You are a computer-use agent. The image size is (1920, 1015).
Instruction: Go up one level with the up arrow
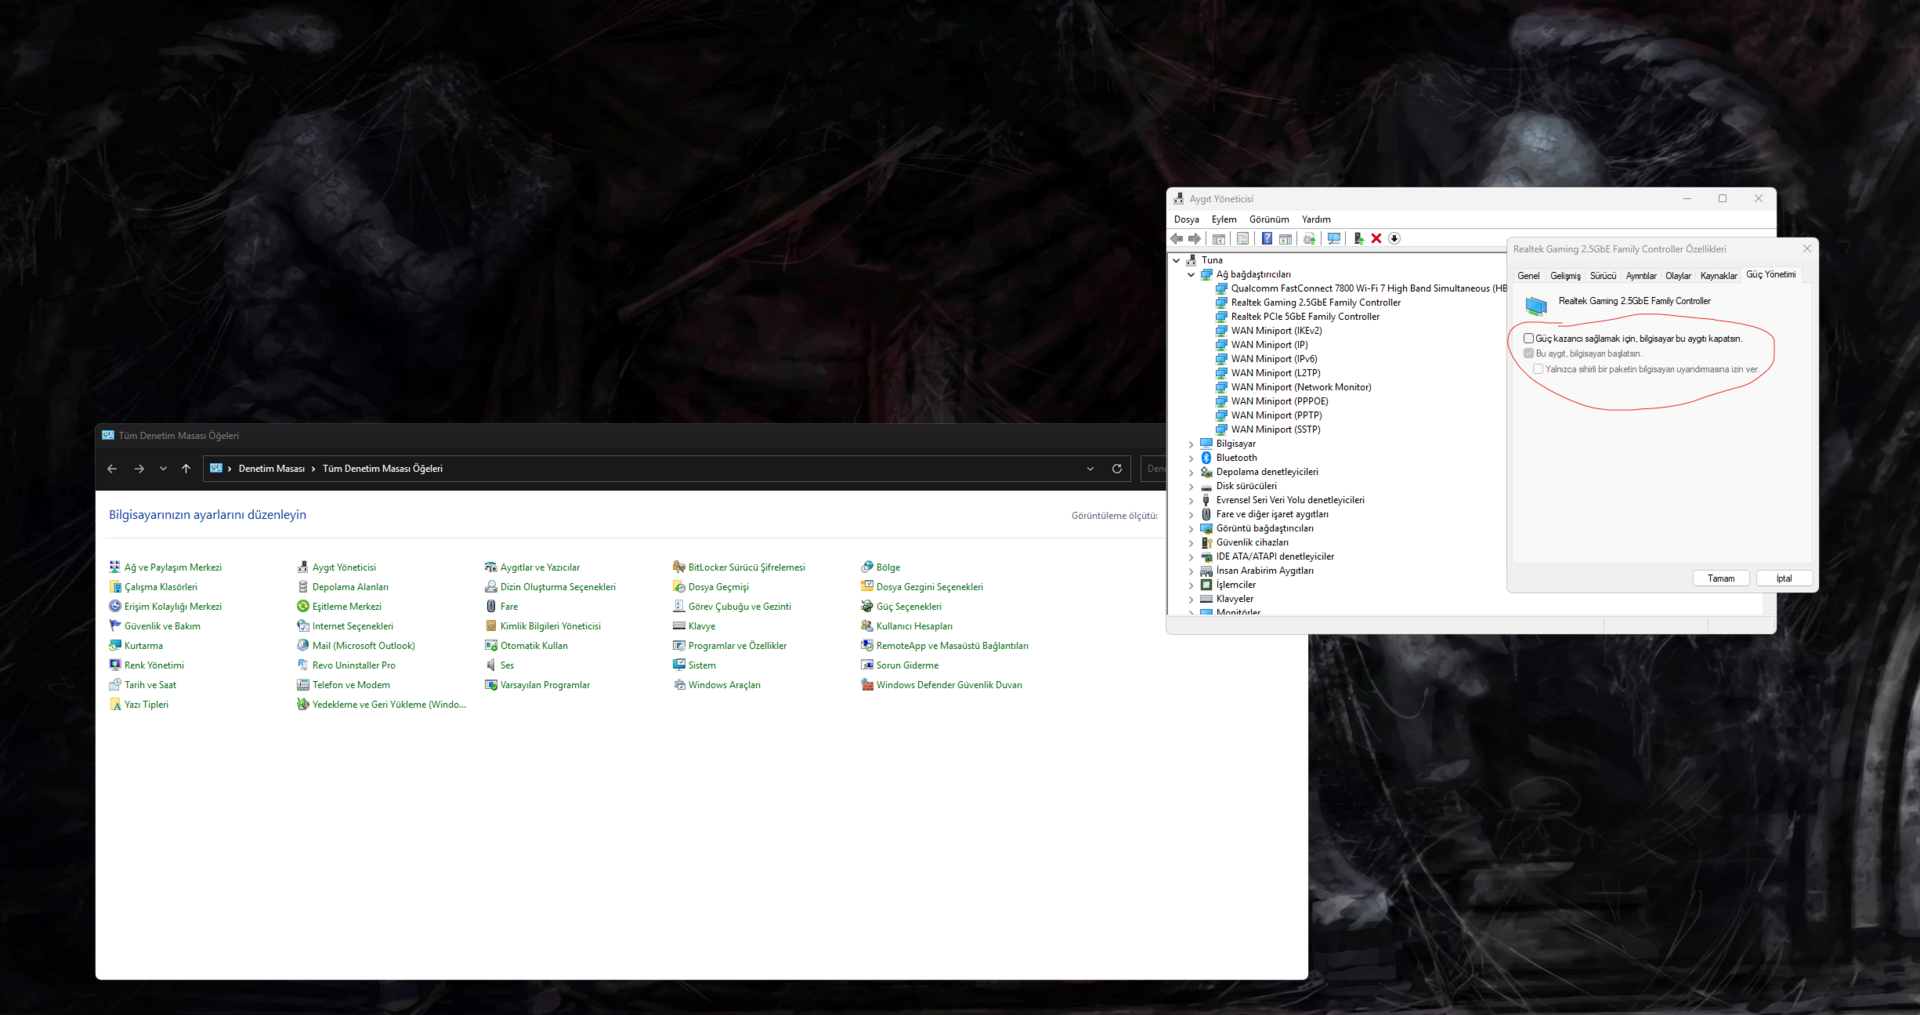pos(186,469)
